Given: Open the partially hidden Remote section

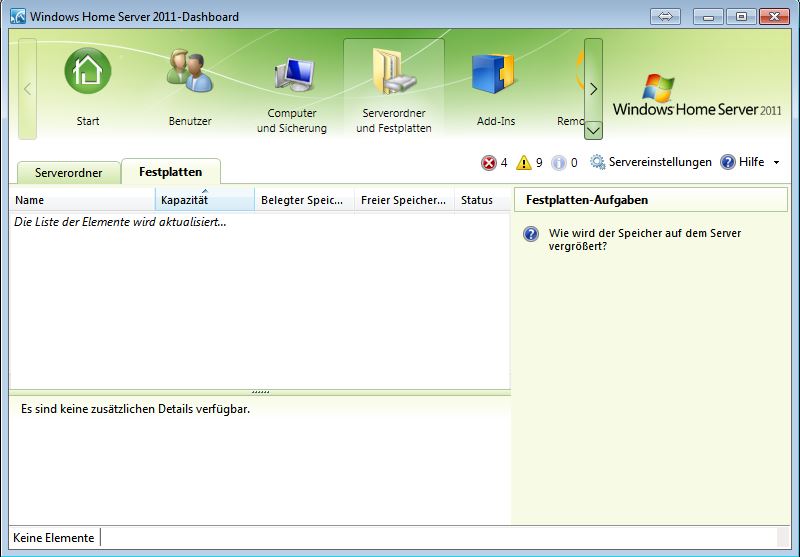Looking at the screenshot, I should 570,88.
